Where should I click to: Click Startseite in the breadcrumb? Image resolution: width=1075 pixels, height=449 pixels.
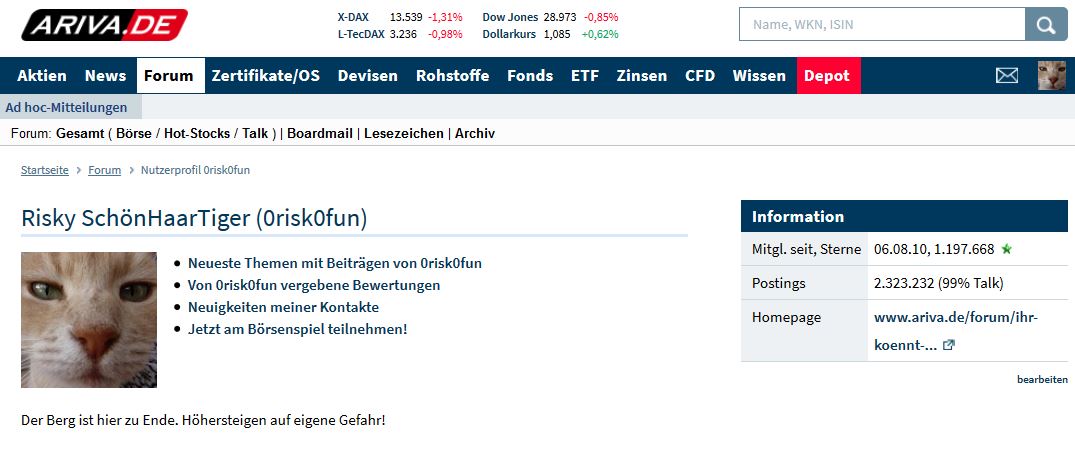[x=45, y=170]
